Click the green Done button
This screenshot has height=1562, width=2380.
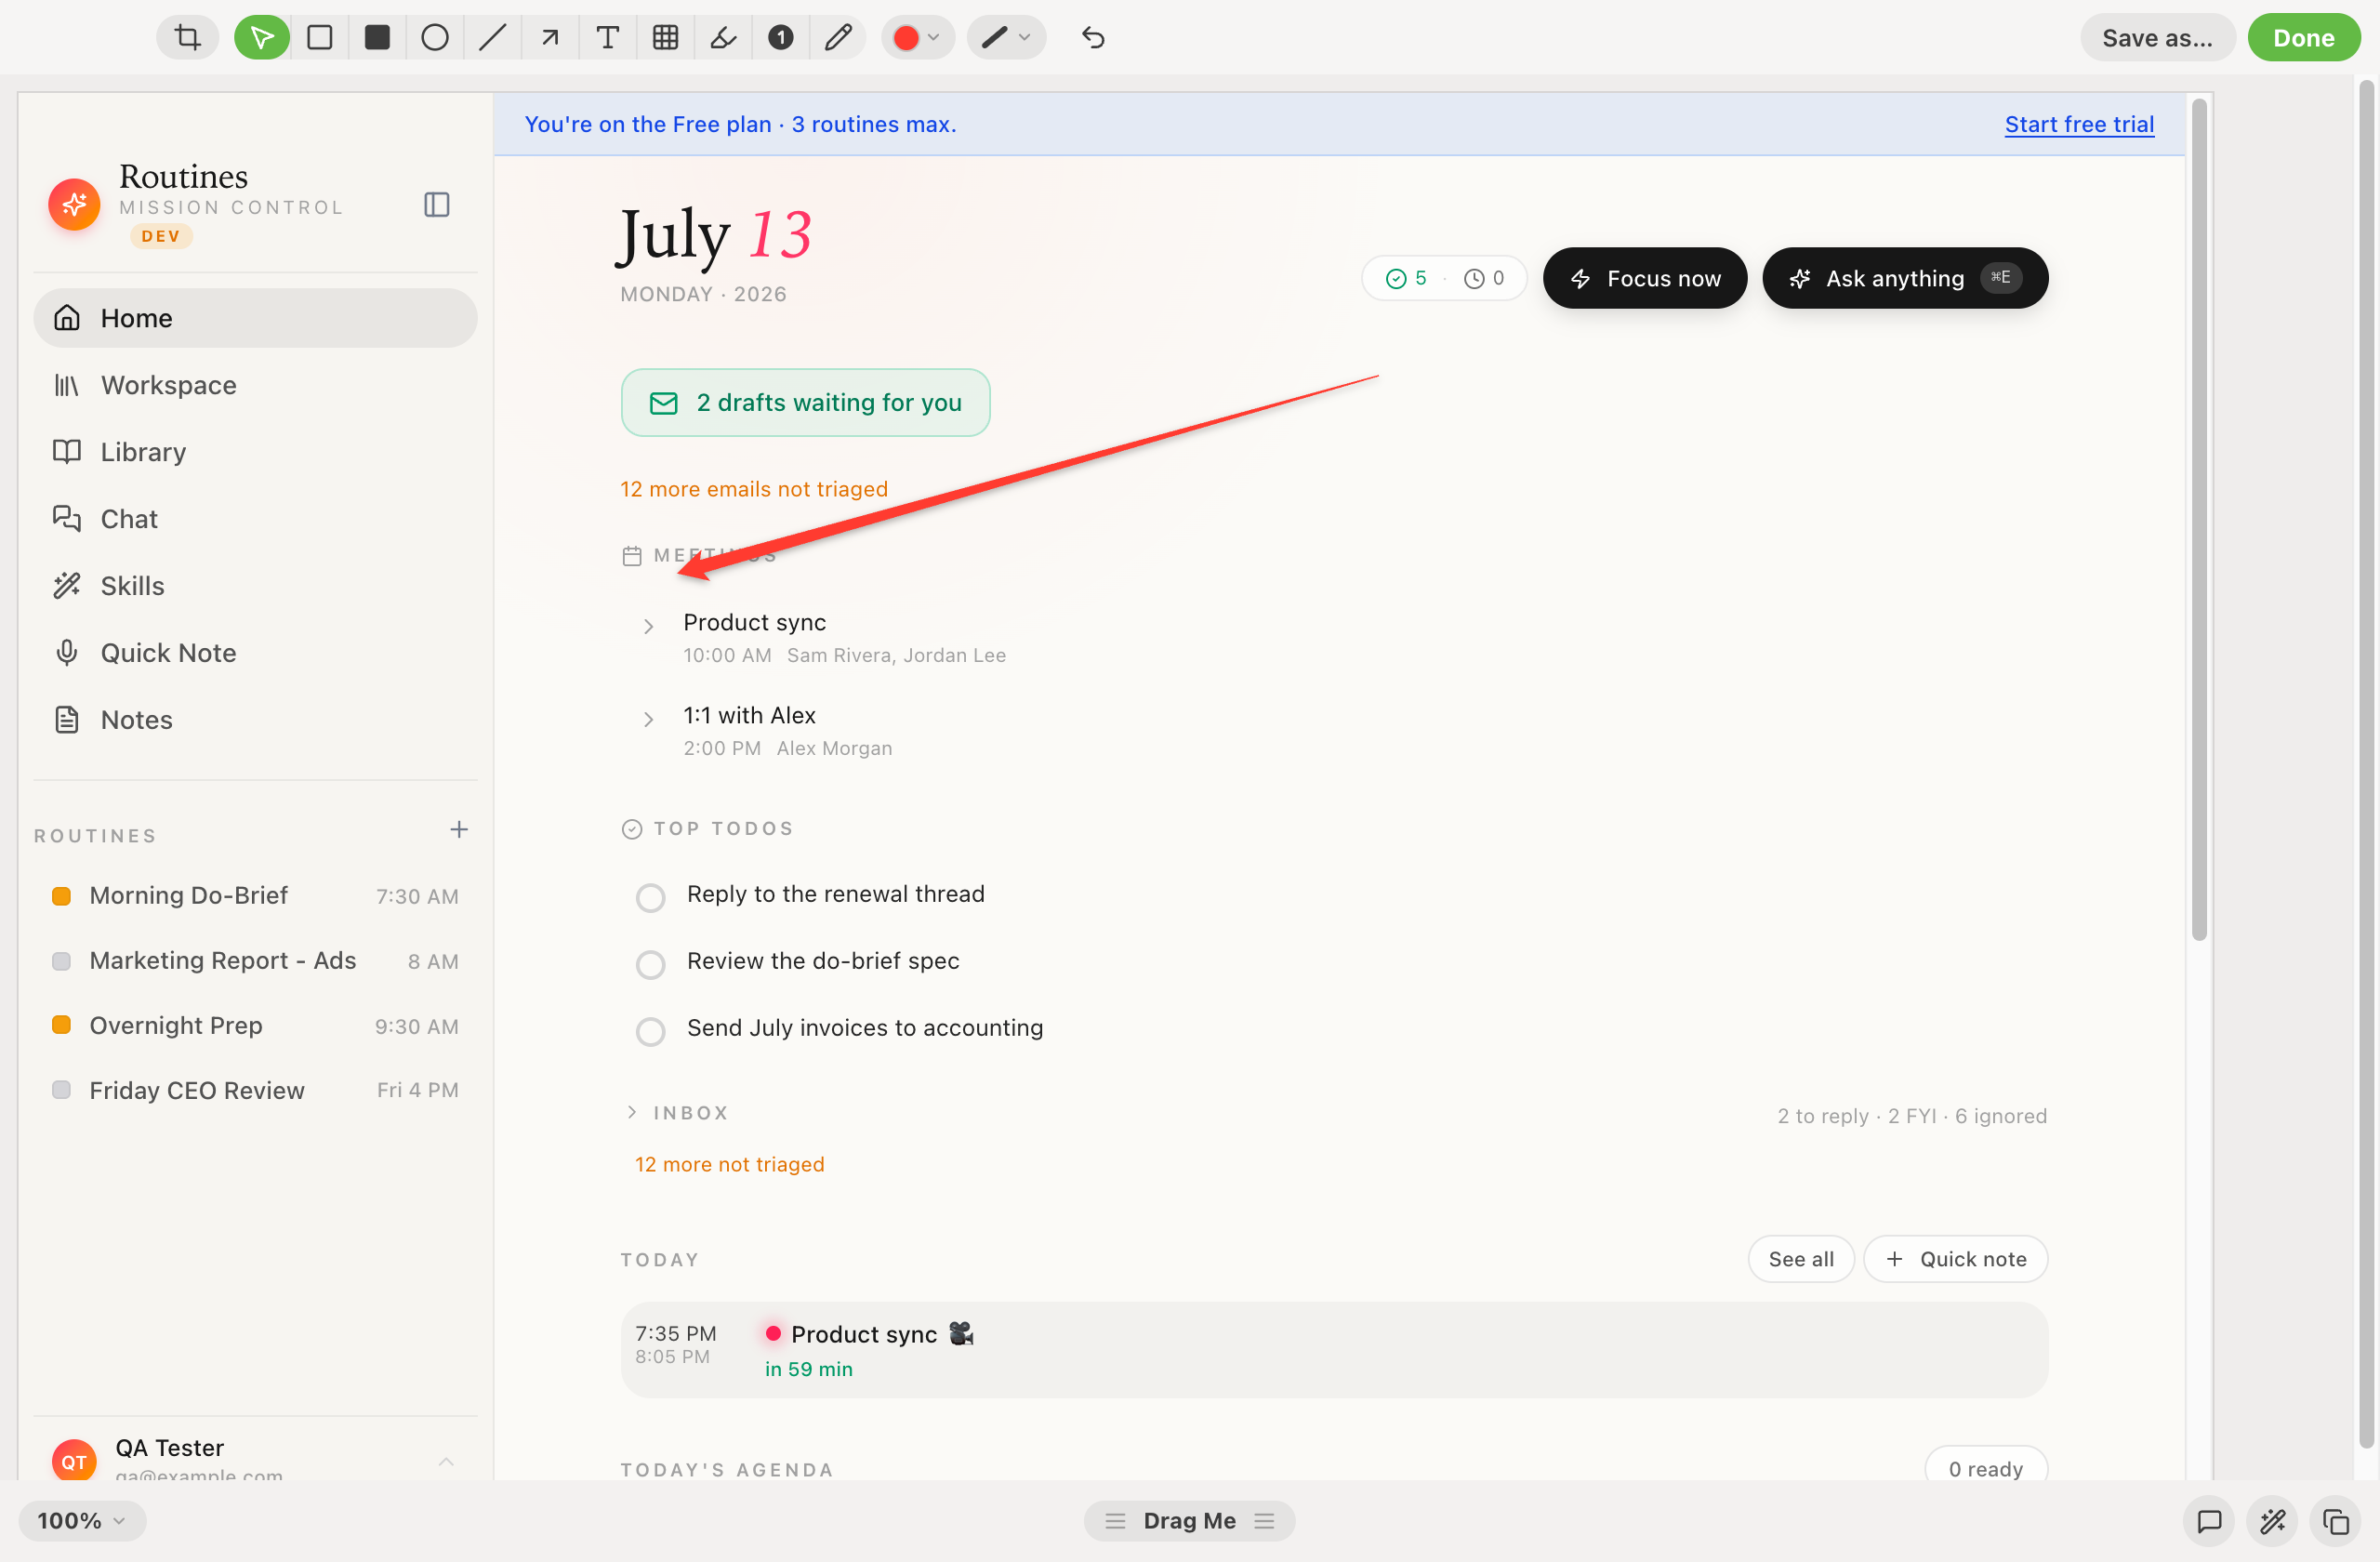2304,38
